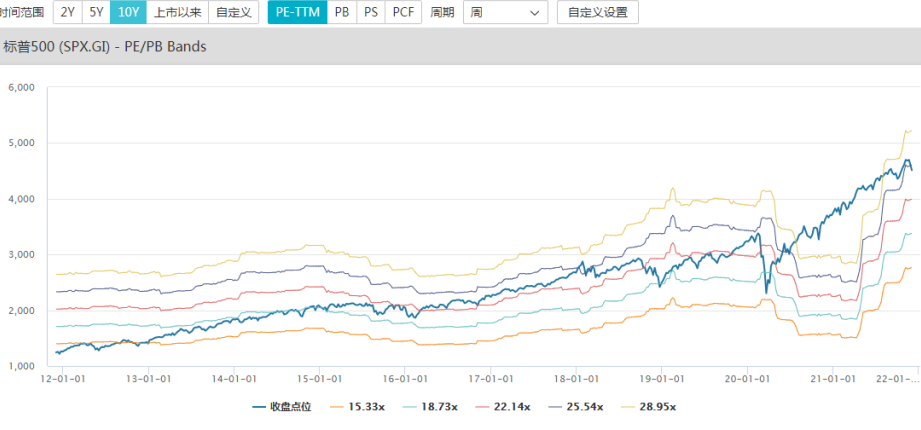The width and height of the screenshot is (921, 430).
Task: Toggle 18.73x band in legend
Action: point(431,407)
